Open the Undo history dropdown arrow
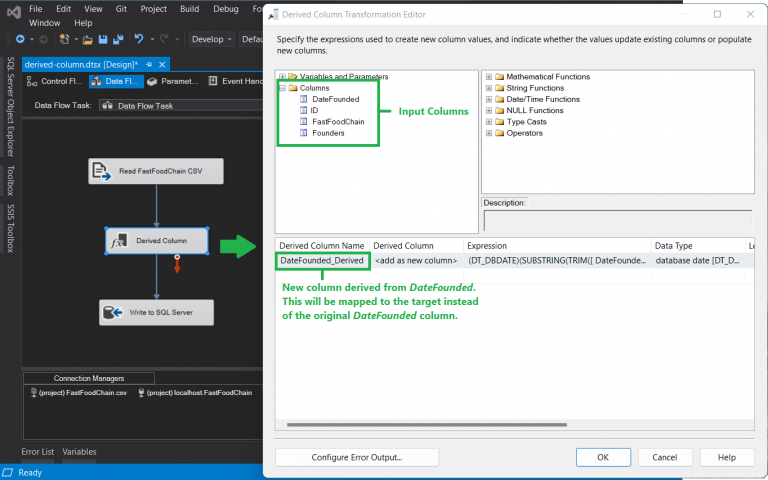This screenshot has height=480, width=768. pyautogui.click(x=152, y=39)
